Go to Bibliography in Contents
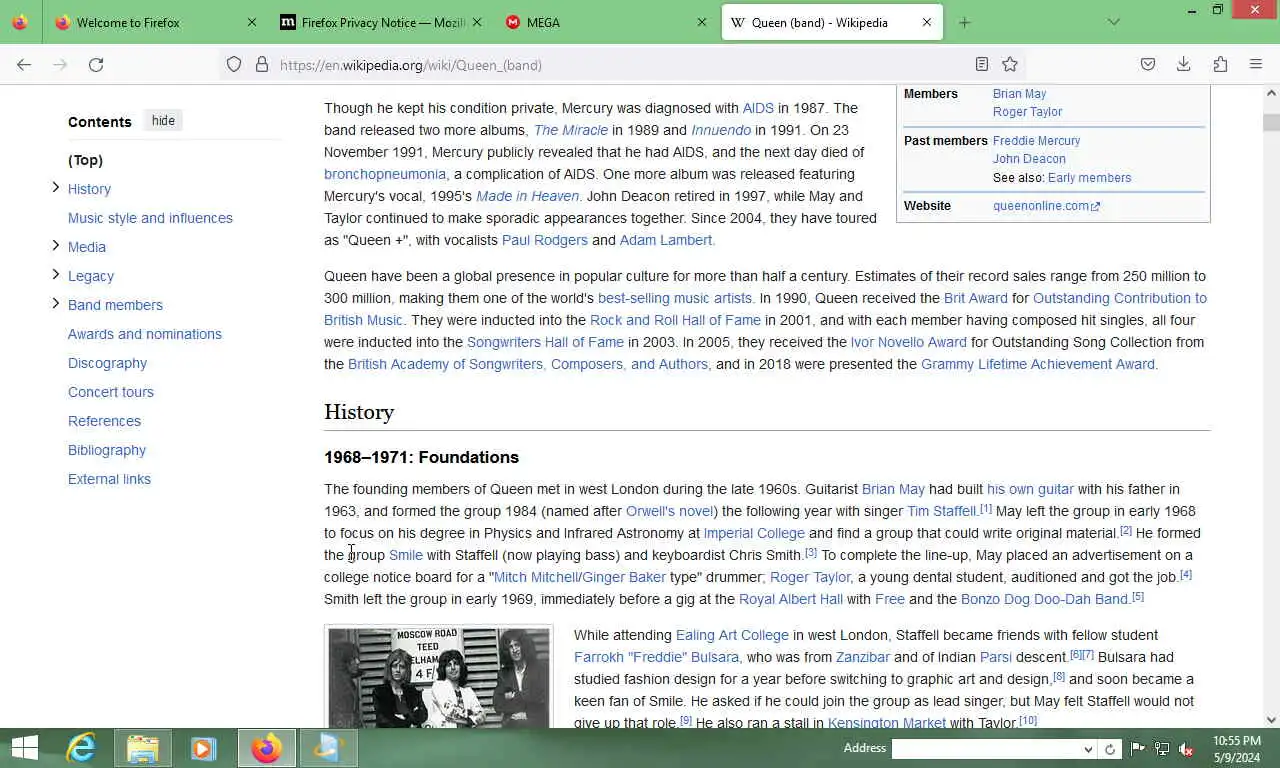1280x768 pixels. tap(107, 450)
